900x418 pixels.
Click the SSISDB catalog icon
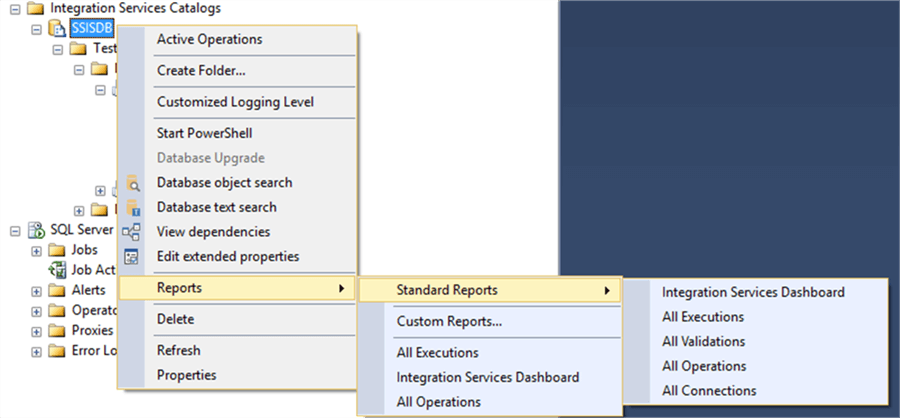(x=57, y=28)
